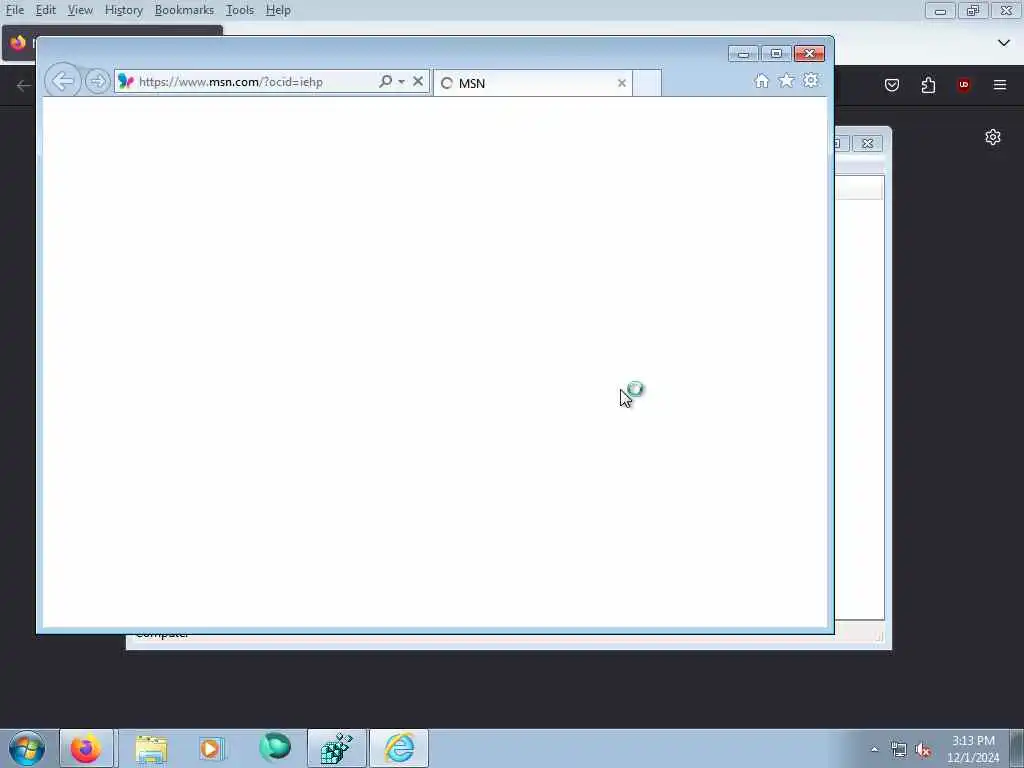Click Firefox Save to Pocket icon

point(891,85)
